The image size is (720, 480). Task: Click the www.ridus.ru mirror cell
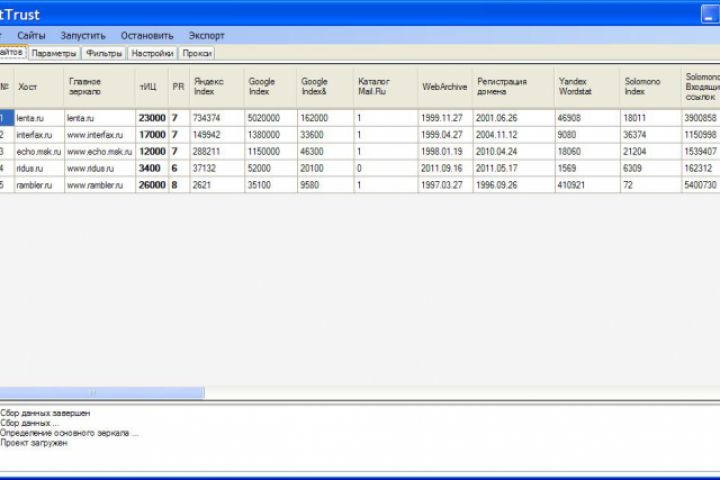click(100, 168)
